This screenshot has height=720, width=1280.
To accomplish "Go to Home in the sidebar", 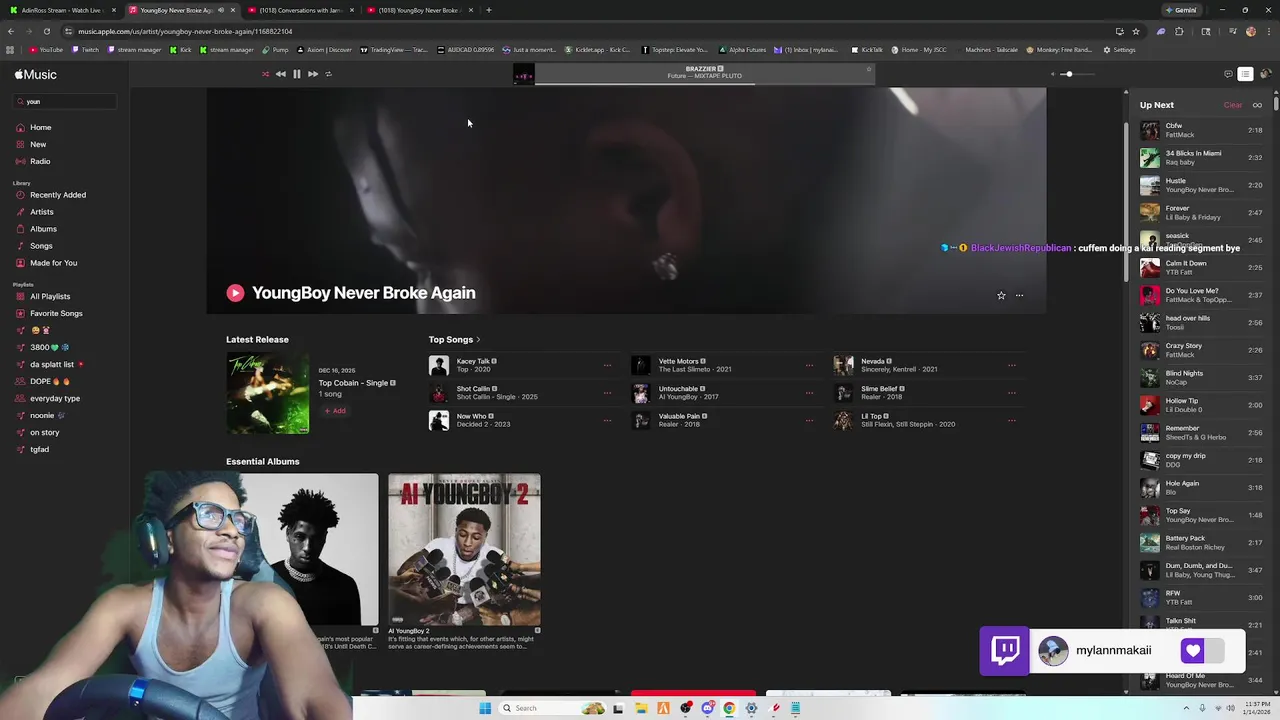I will pos(40,127).
